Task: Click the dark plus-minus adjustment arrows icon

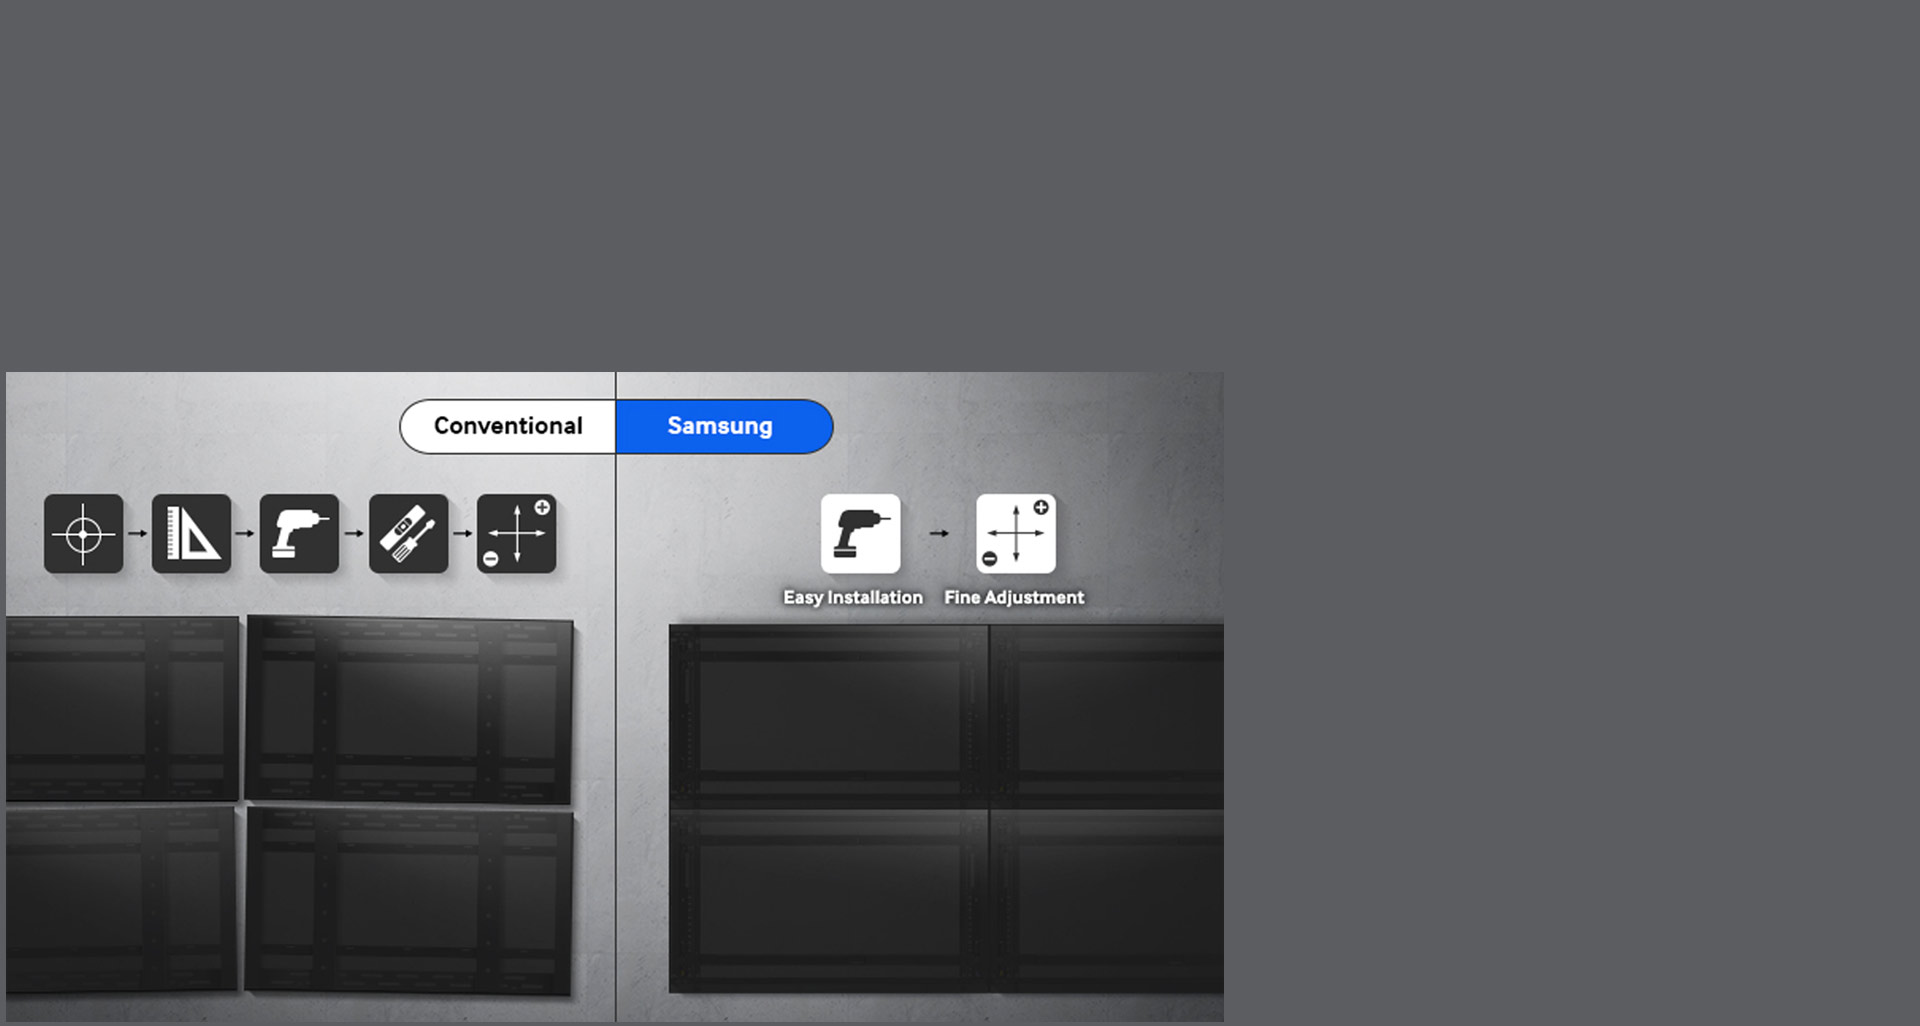Action: [516, 534]
